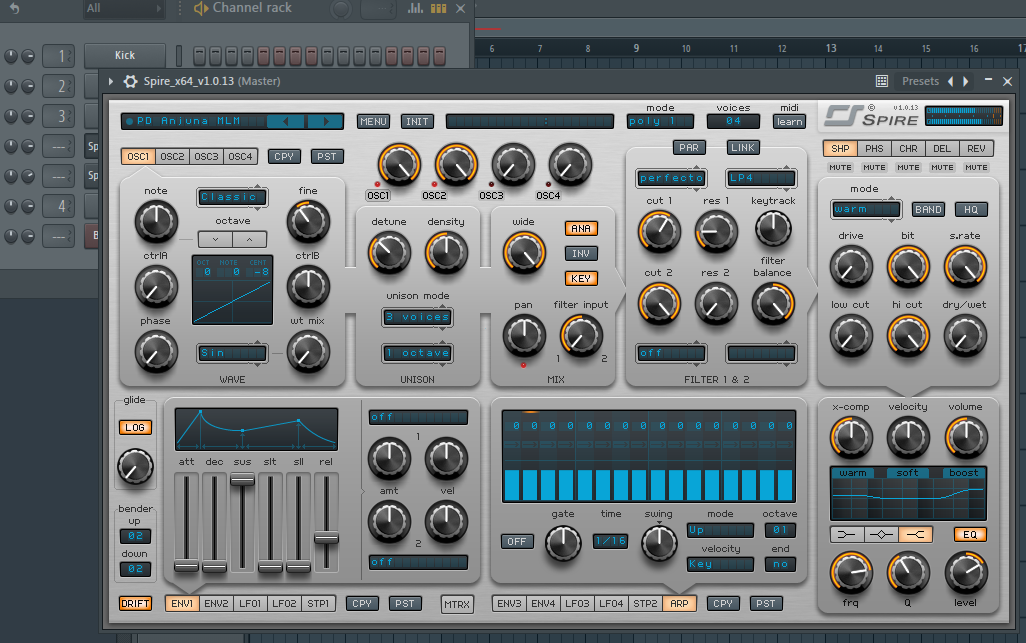Viewport: 1026px width, 643px height.
Task: Open the poly mode dropdown
Action: 660,121
